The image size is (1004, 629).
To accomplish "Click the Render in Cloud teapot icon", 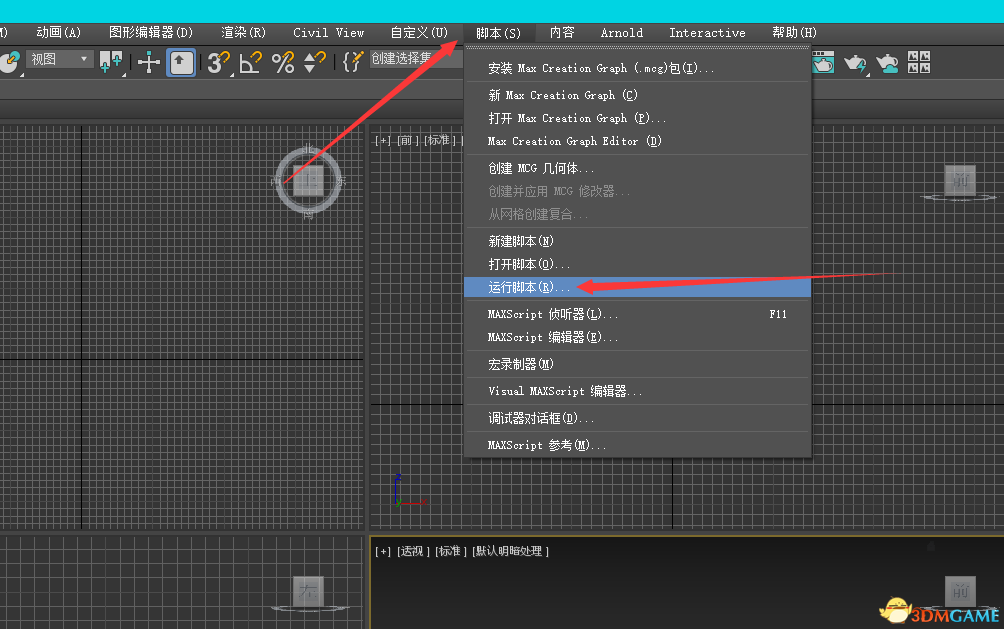I will coord(887,63).
